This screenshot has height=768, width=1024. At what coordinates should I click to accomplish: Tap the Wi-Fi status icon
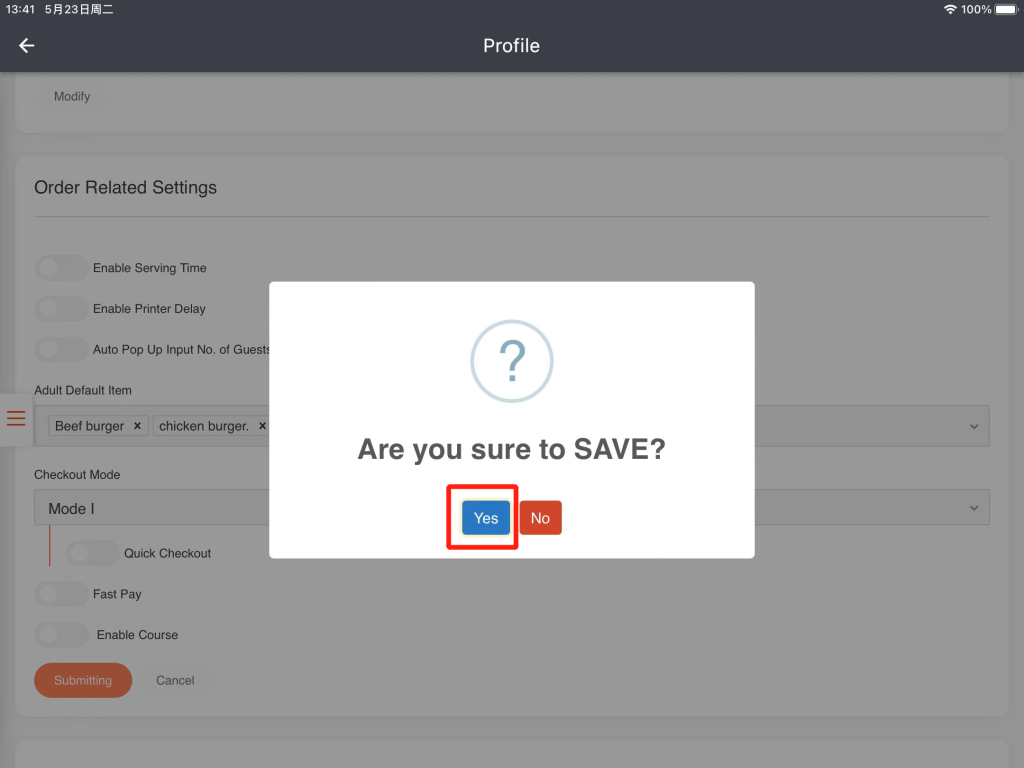click(949, 9)
